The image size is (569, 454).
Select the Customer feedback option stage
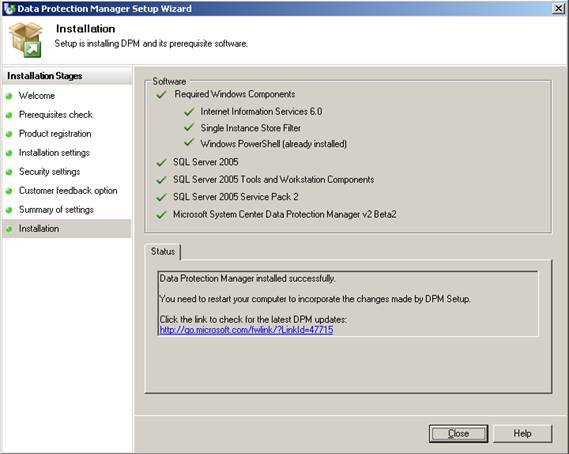click(x=68, y=191)
